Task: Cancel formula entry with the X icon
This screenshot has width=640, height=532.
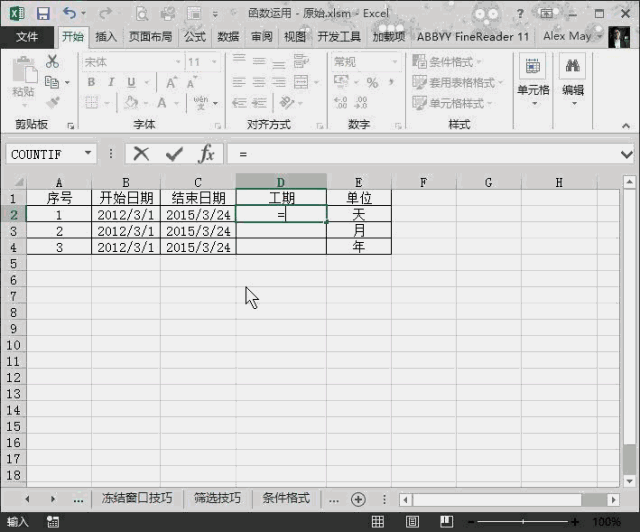Action: coord(141,154)
